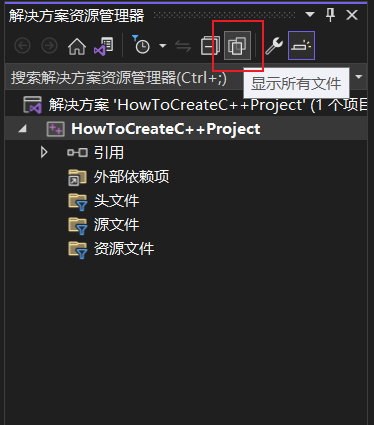
Task: Collapse the HowToCreateC++Project project node
Action: tap(22, 129)
